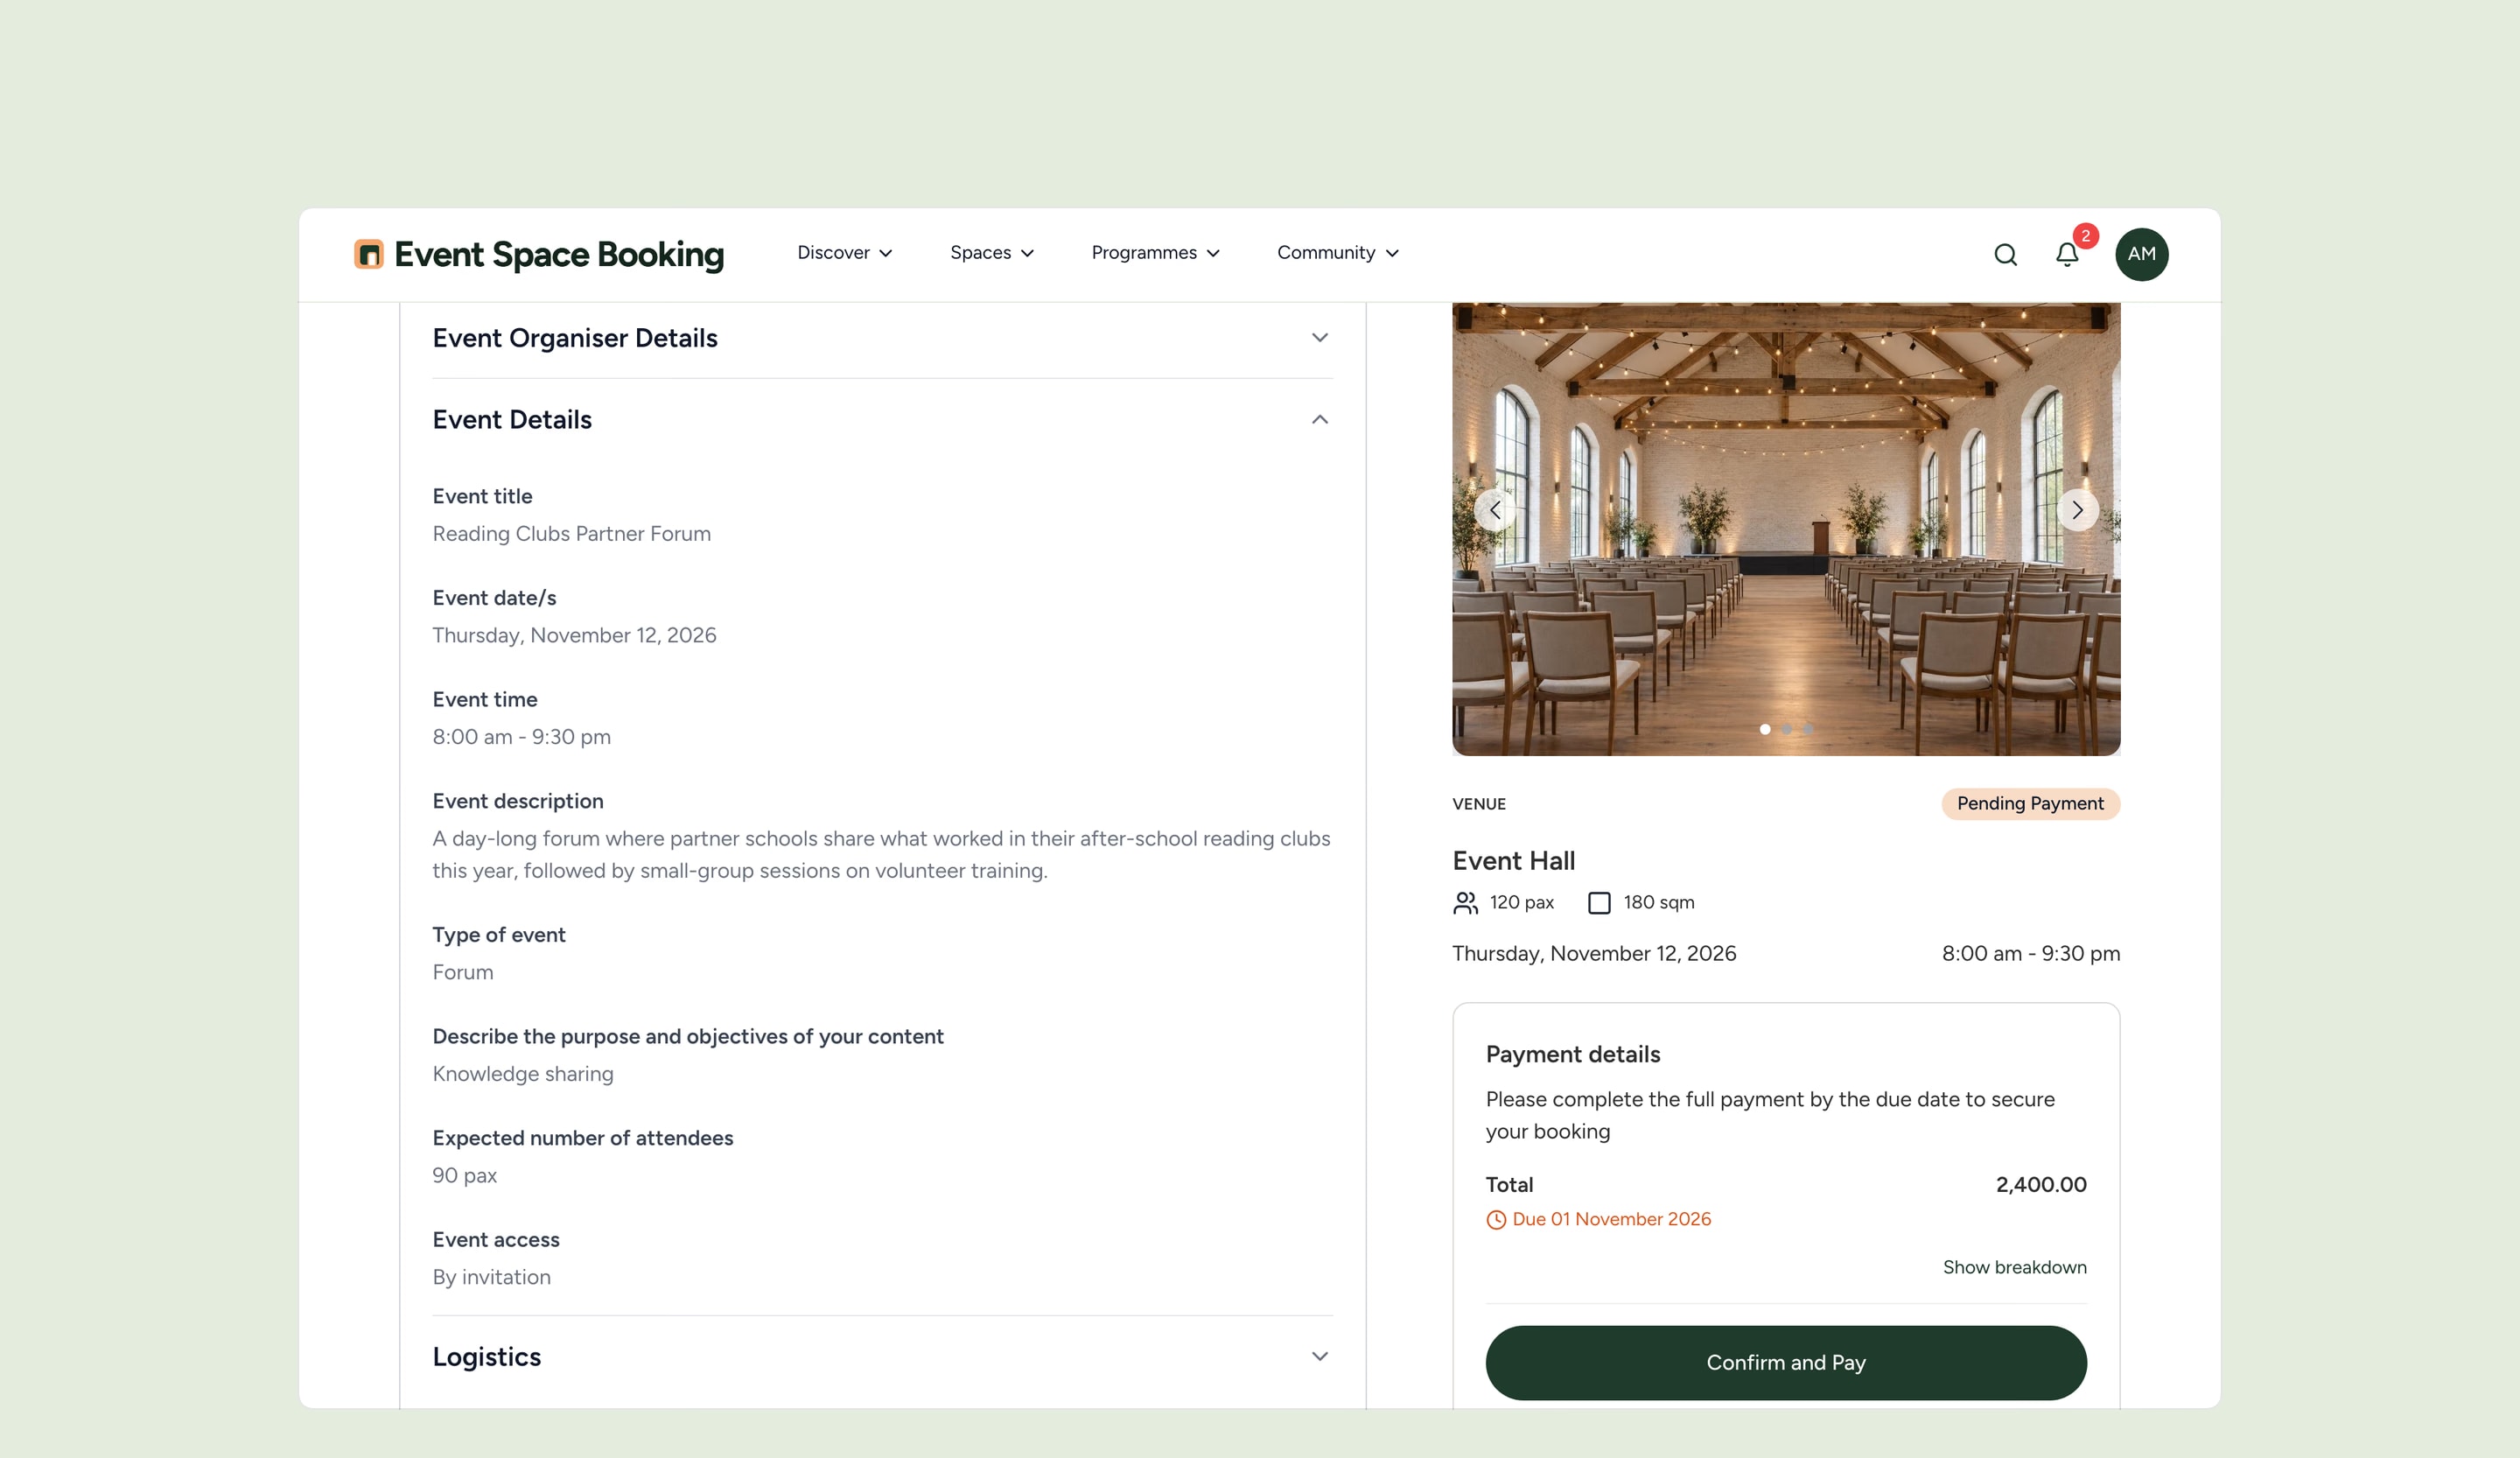The image size is (2520, 1458).
Task: Click the due date clock icon
Action: coord(1496,1219)
